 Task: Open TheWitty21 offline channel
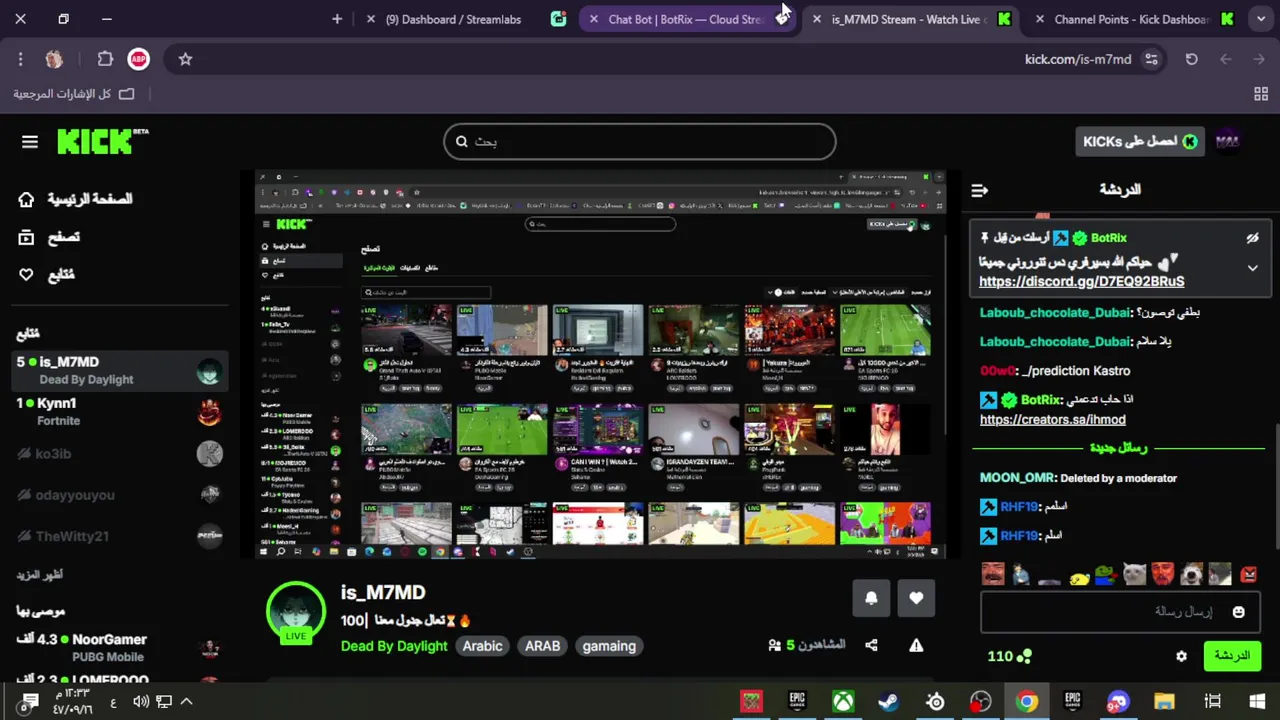point(120,536)
